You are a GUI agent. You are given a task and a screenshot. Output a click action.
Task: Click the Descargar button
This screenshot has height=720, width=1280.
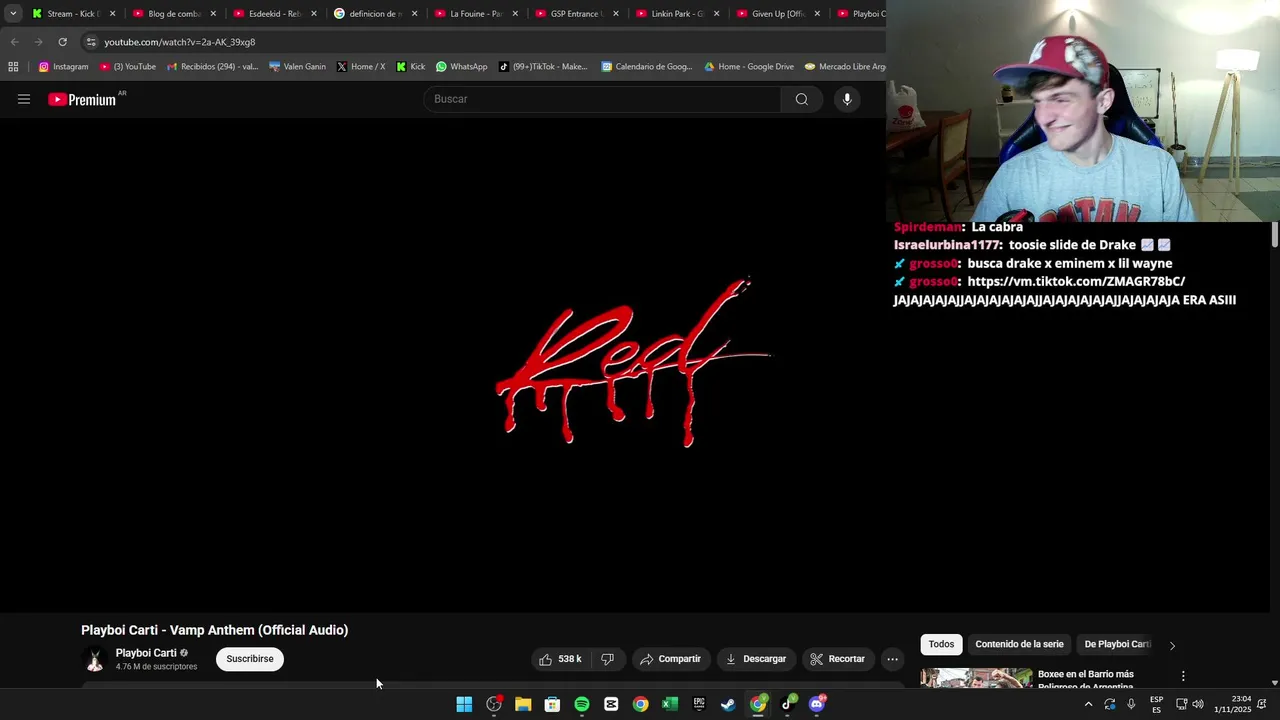coord(756,659)
